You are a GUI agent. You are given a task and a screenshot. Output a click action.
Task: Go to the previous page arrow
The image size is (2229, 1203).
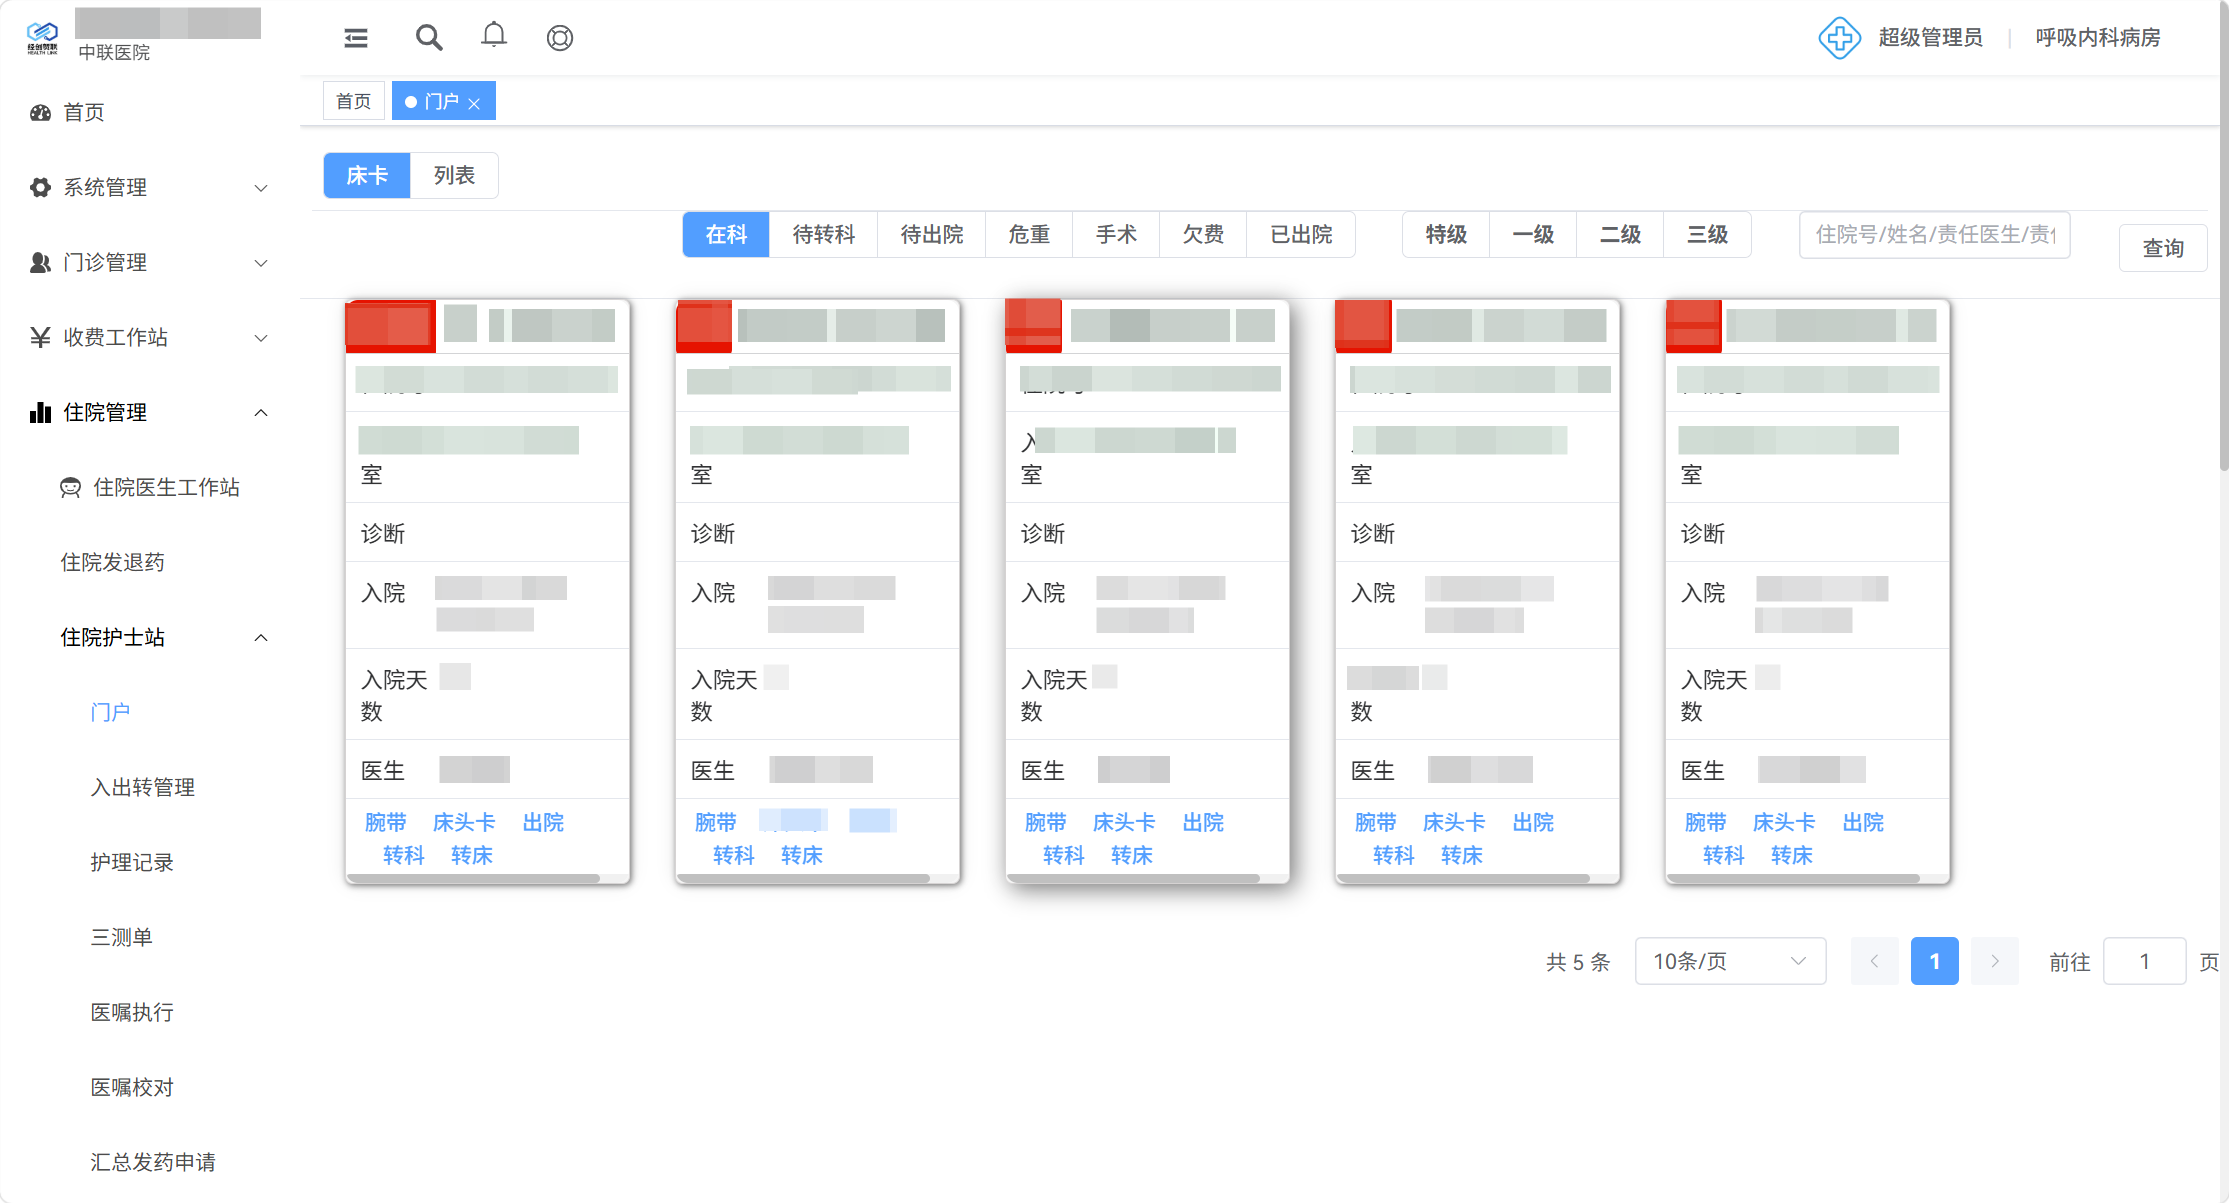pos(1874,961)
